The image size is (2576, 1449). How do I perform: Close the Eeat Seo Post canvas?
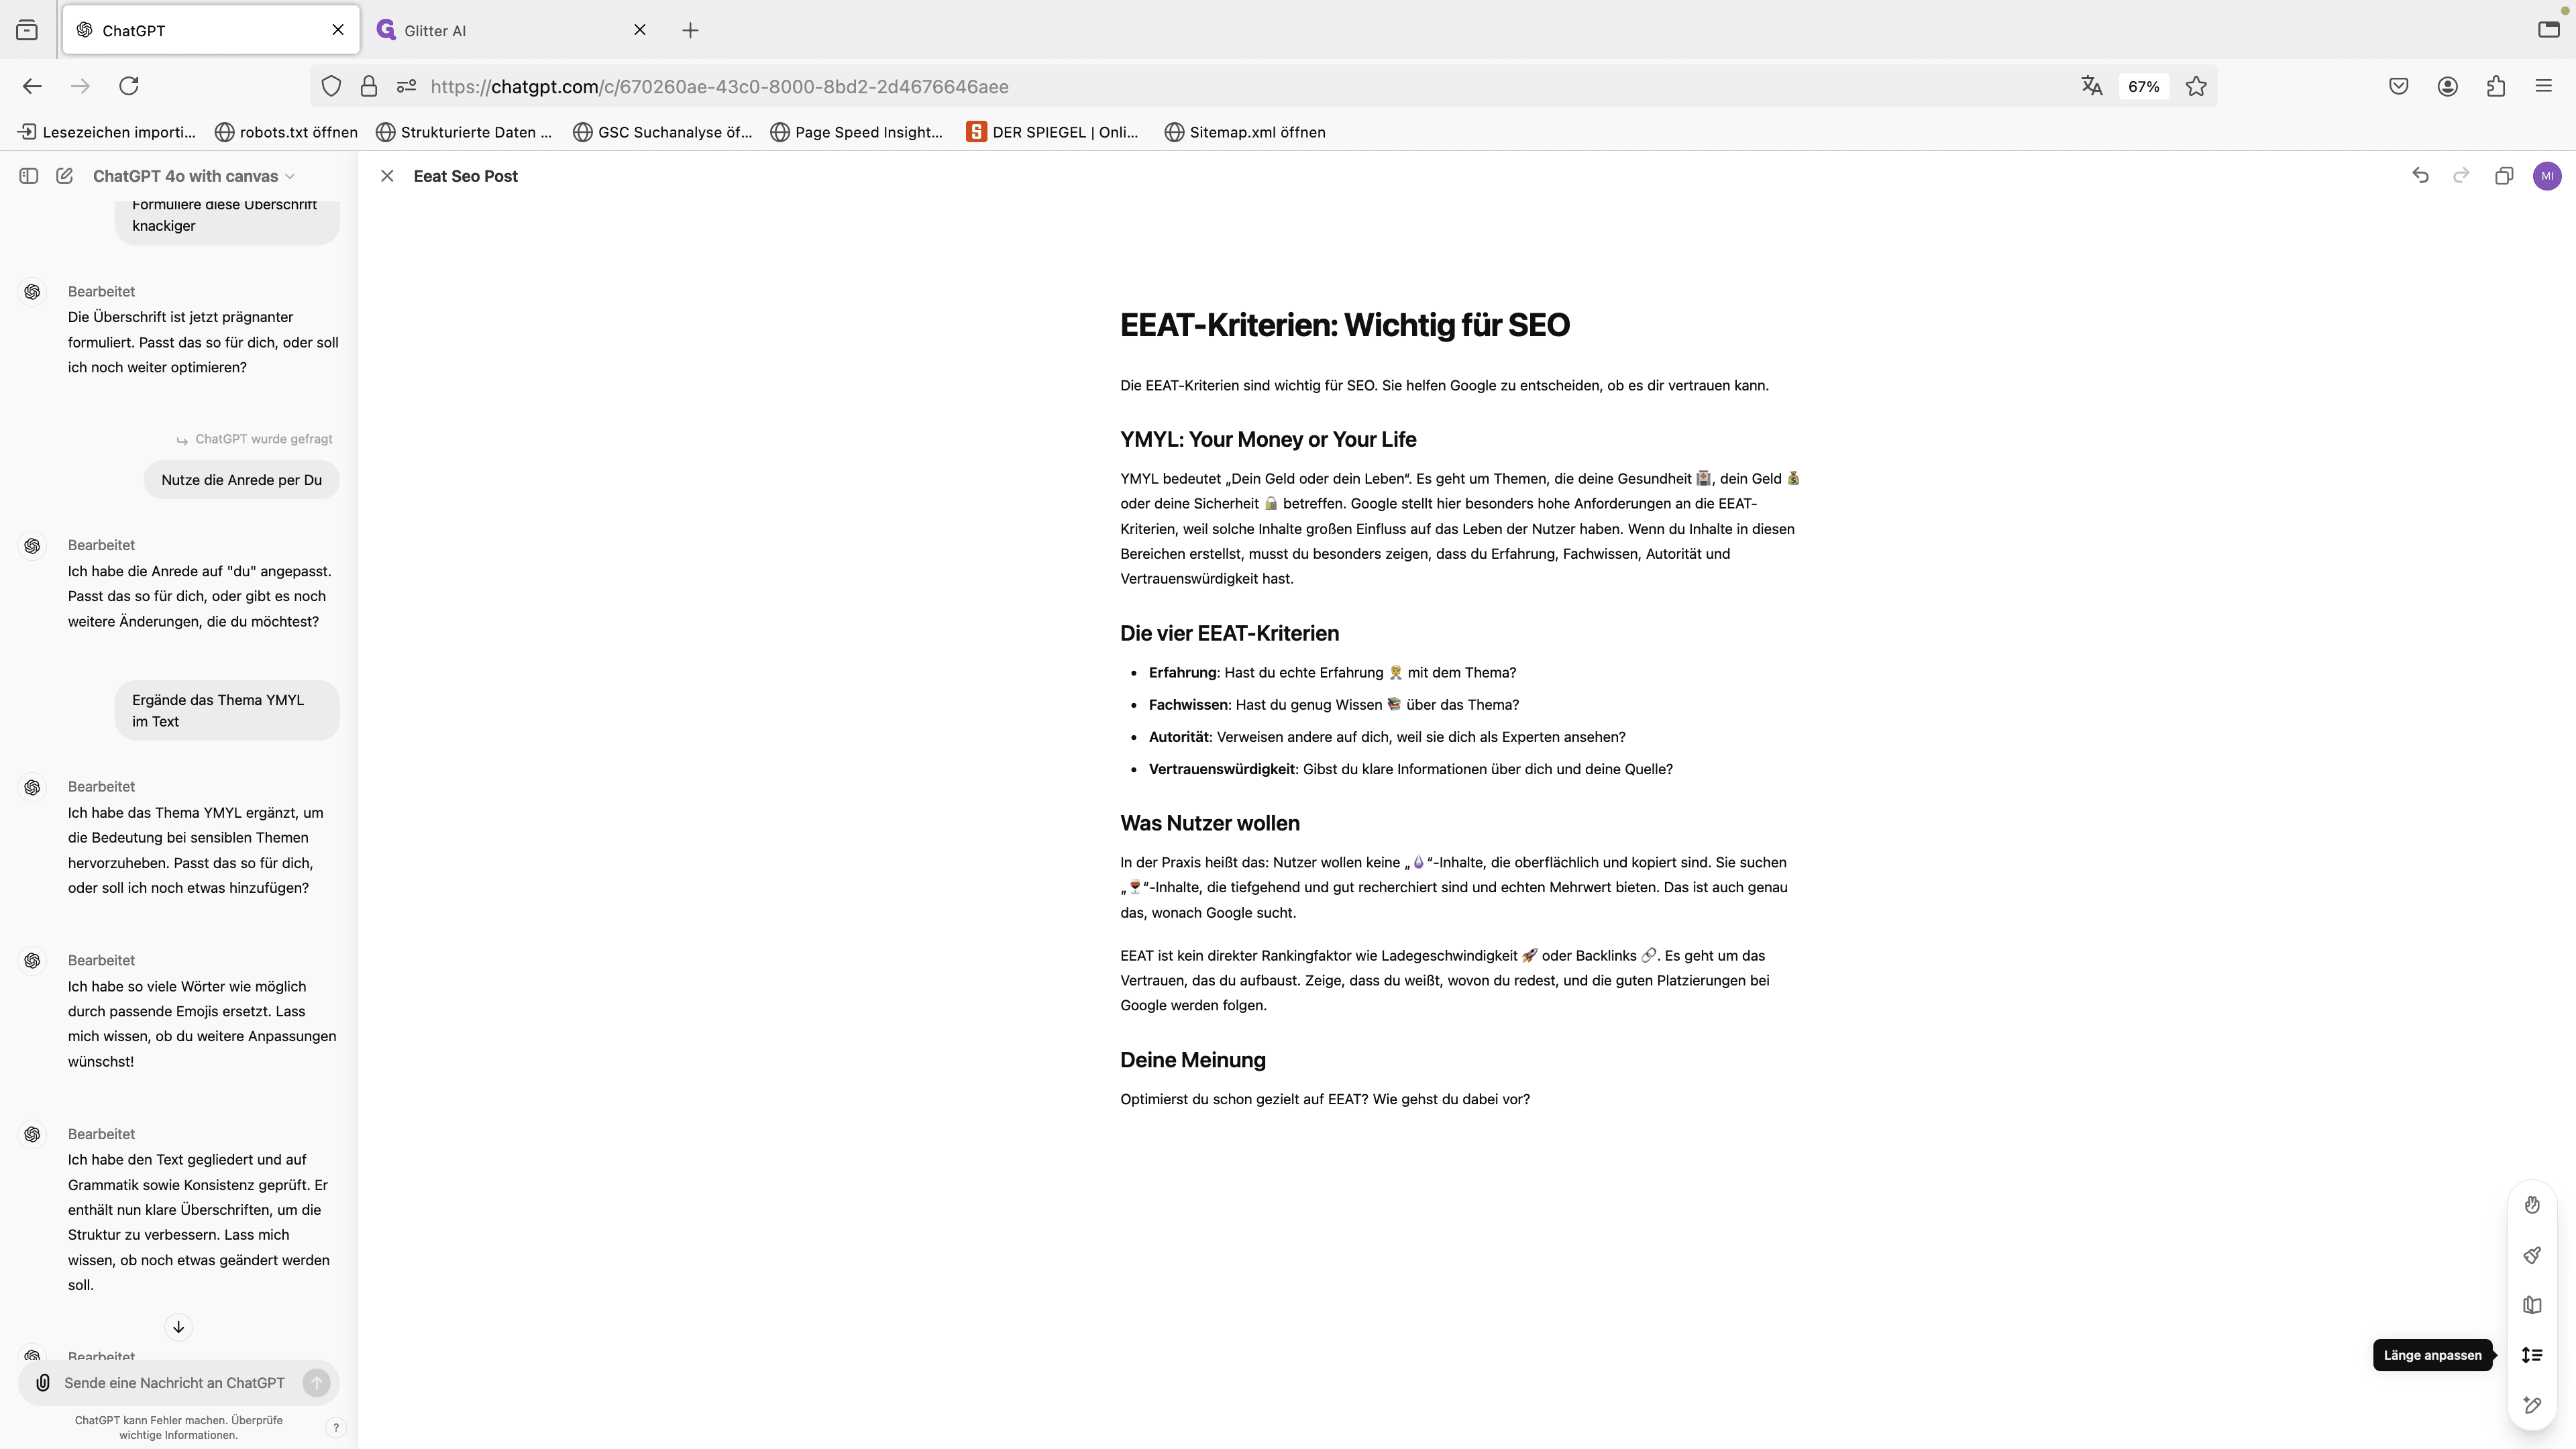coord(387,176)
